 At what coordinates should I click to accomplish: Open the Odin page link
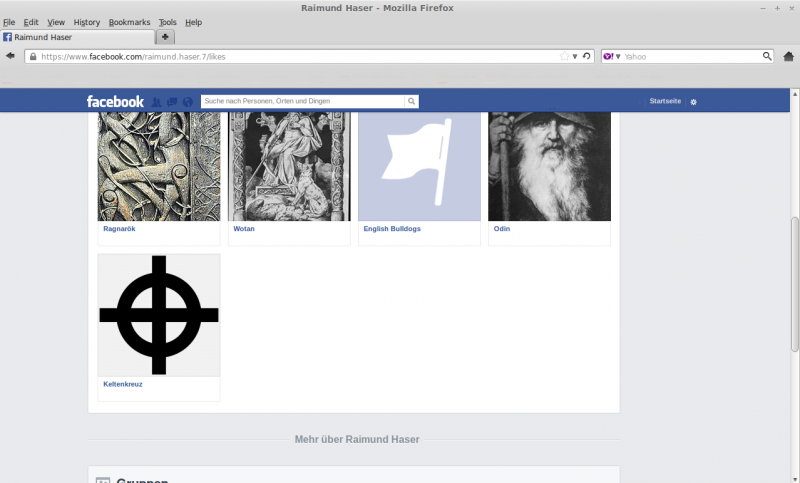point(502,228)
